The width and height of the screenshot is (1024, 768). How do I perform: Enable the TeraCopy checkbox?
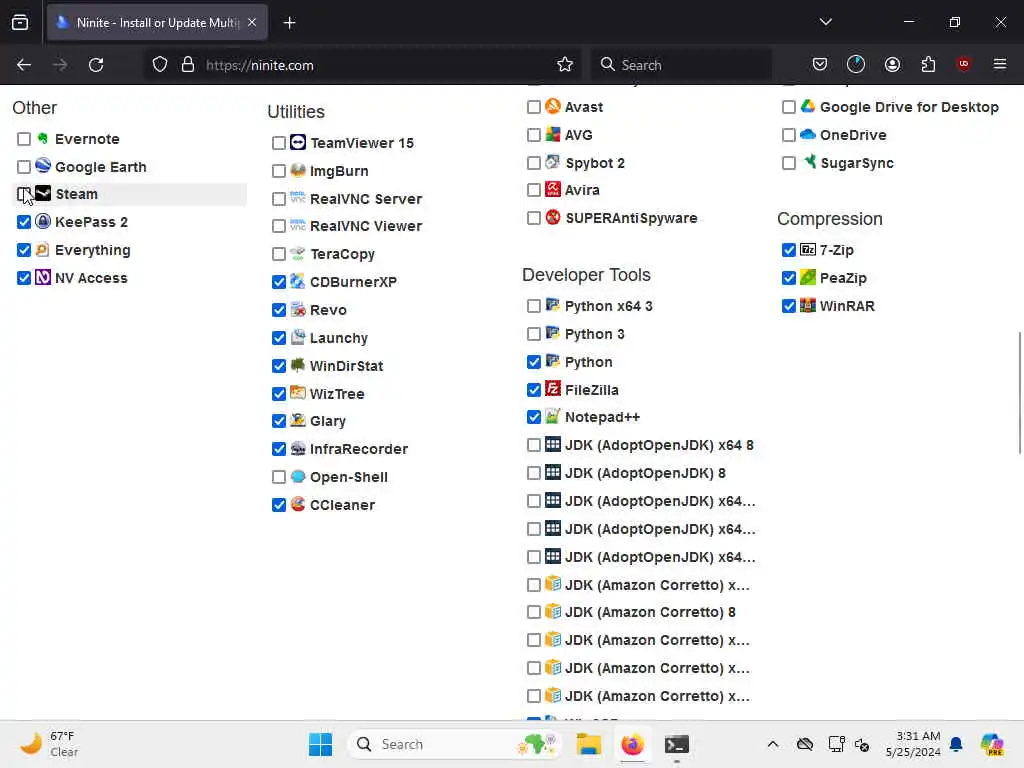279,254
